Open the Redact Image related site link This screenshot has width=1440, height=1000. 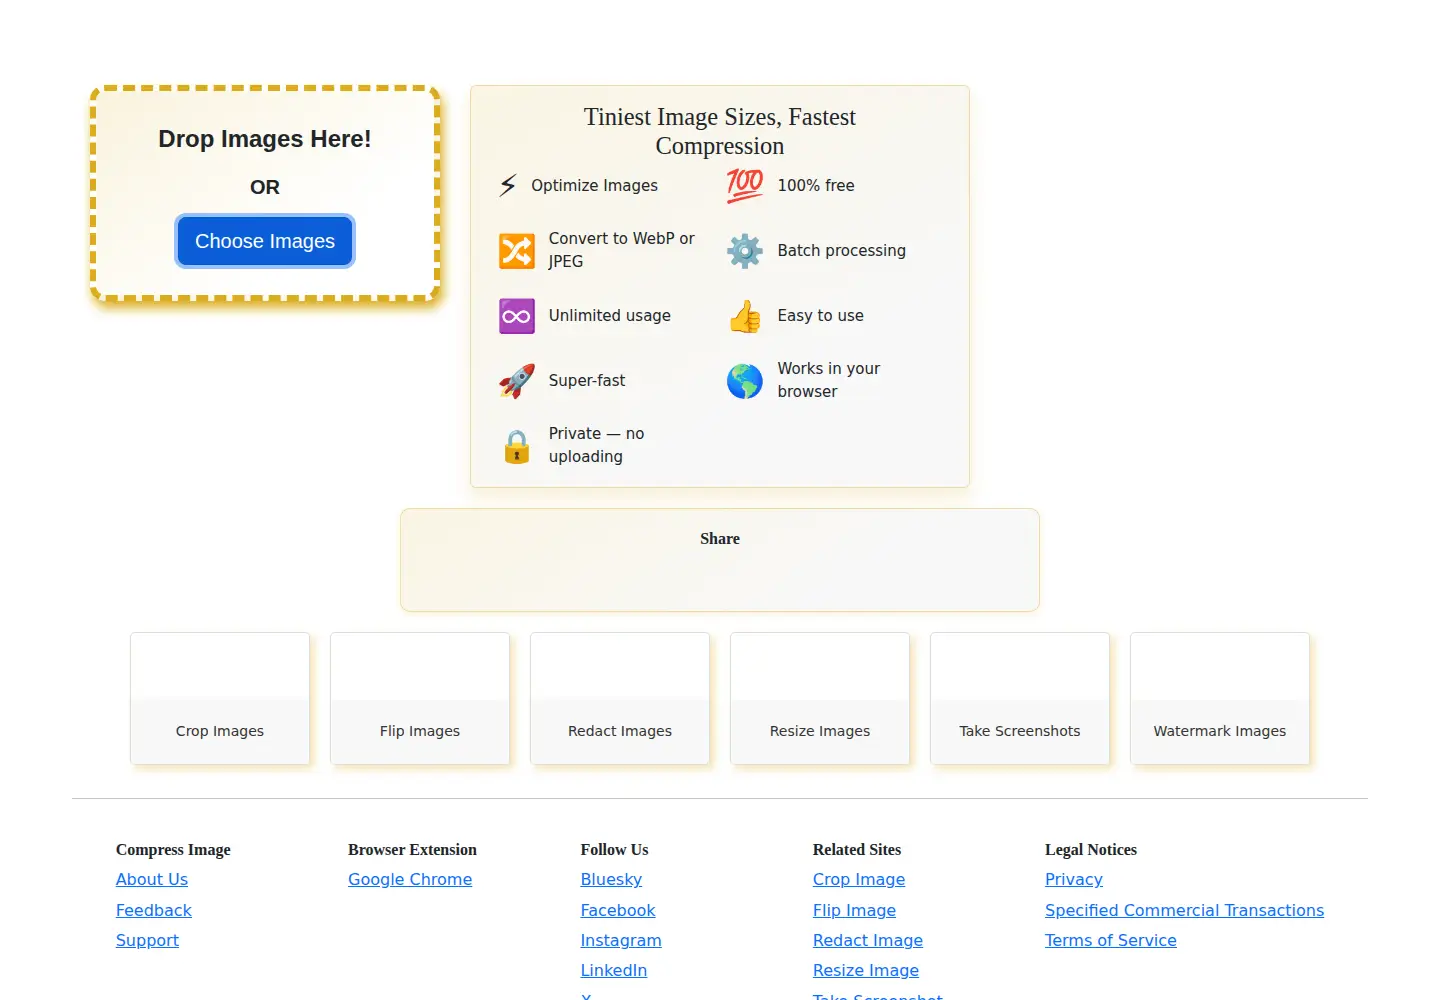(868, 940)
